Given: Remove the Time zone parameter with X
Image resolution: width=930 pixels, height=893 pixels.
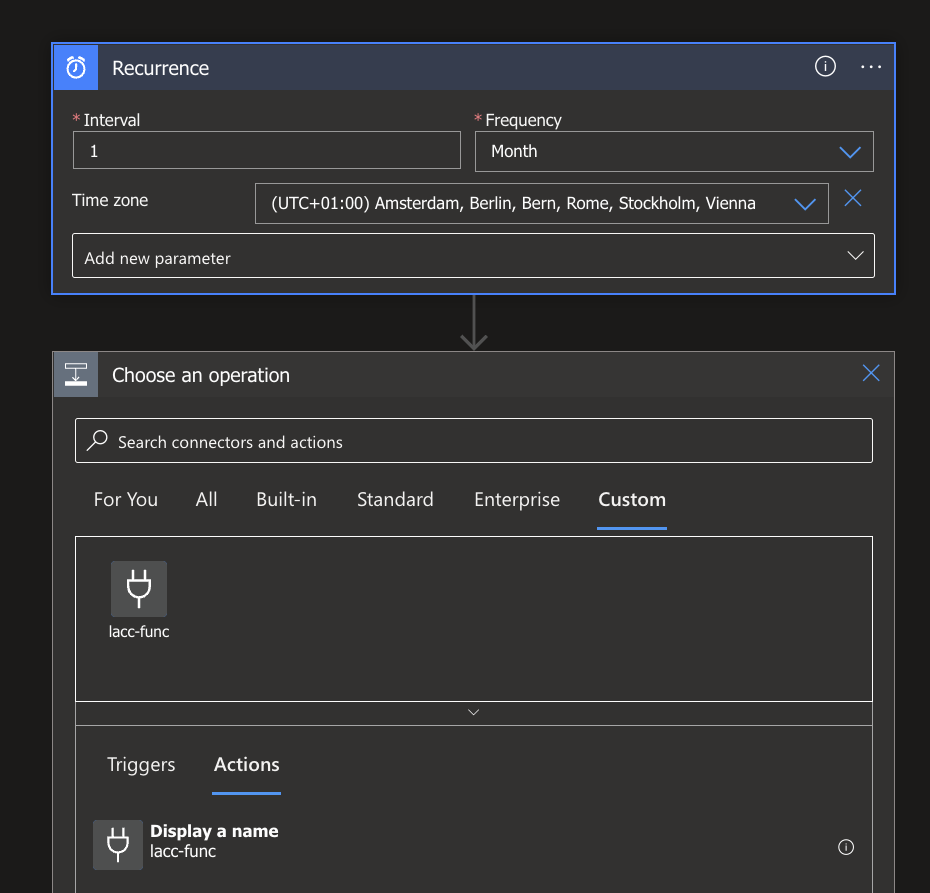Looking at the screenshot, I should click(x=853, y=198).
